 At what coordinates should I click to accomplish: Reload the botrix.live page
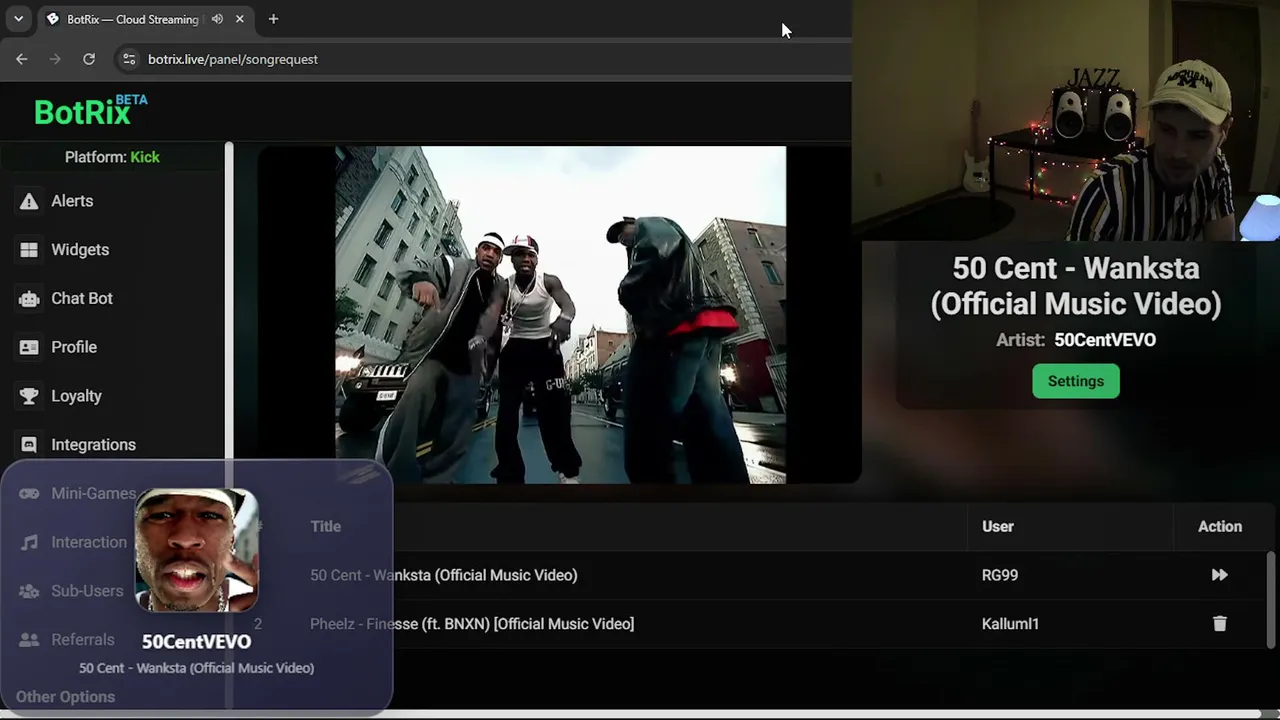pos(89,59)
